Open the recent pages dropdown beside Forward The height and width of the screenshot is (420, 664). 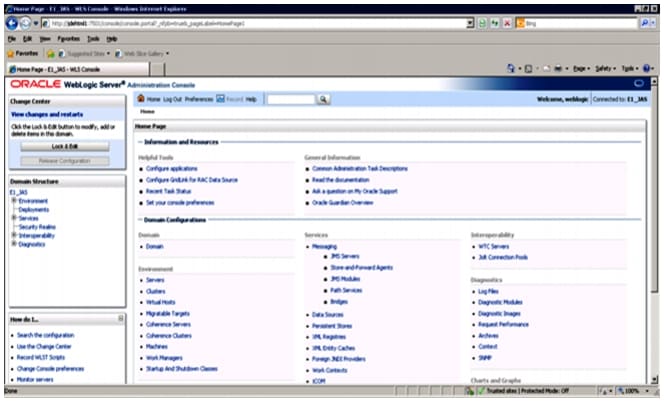tap(36, 23)
